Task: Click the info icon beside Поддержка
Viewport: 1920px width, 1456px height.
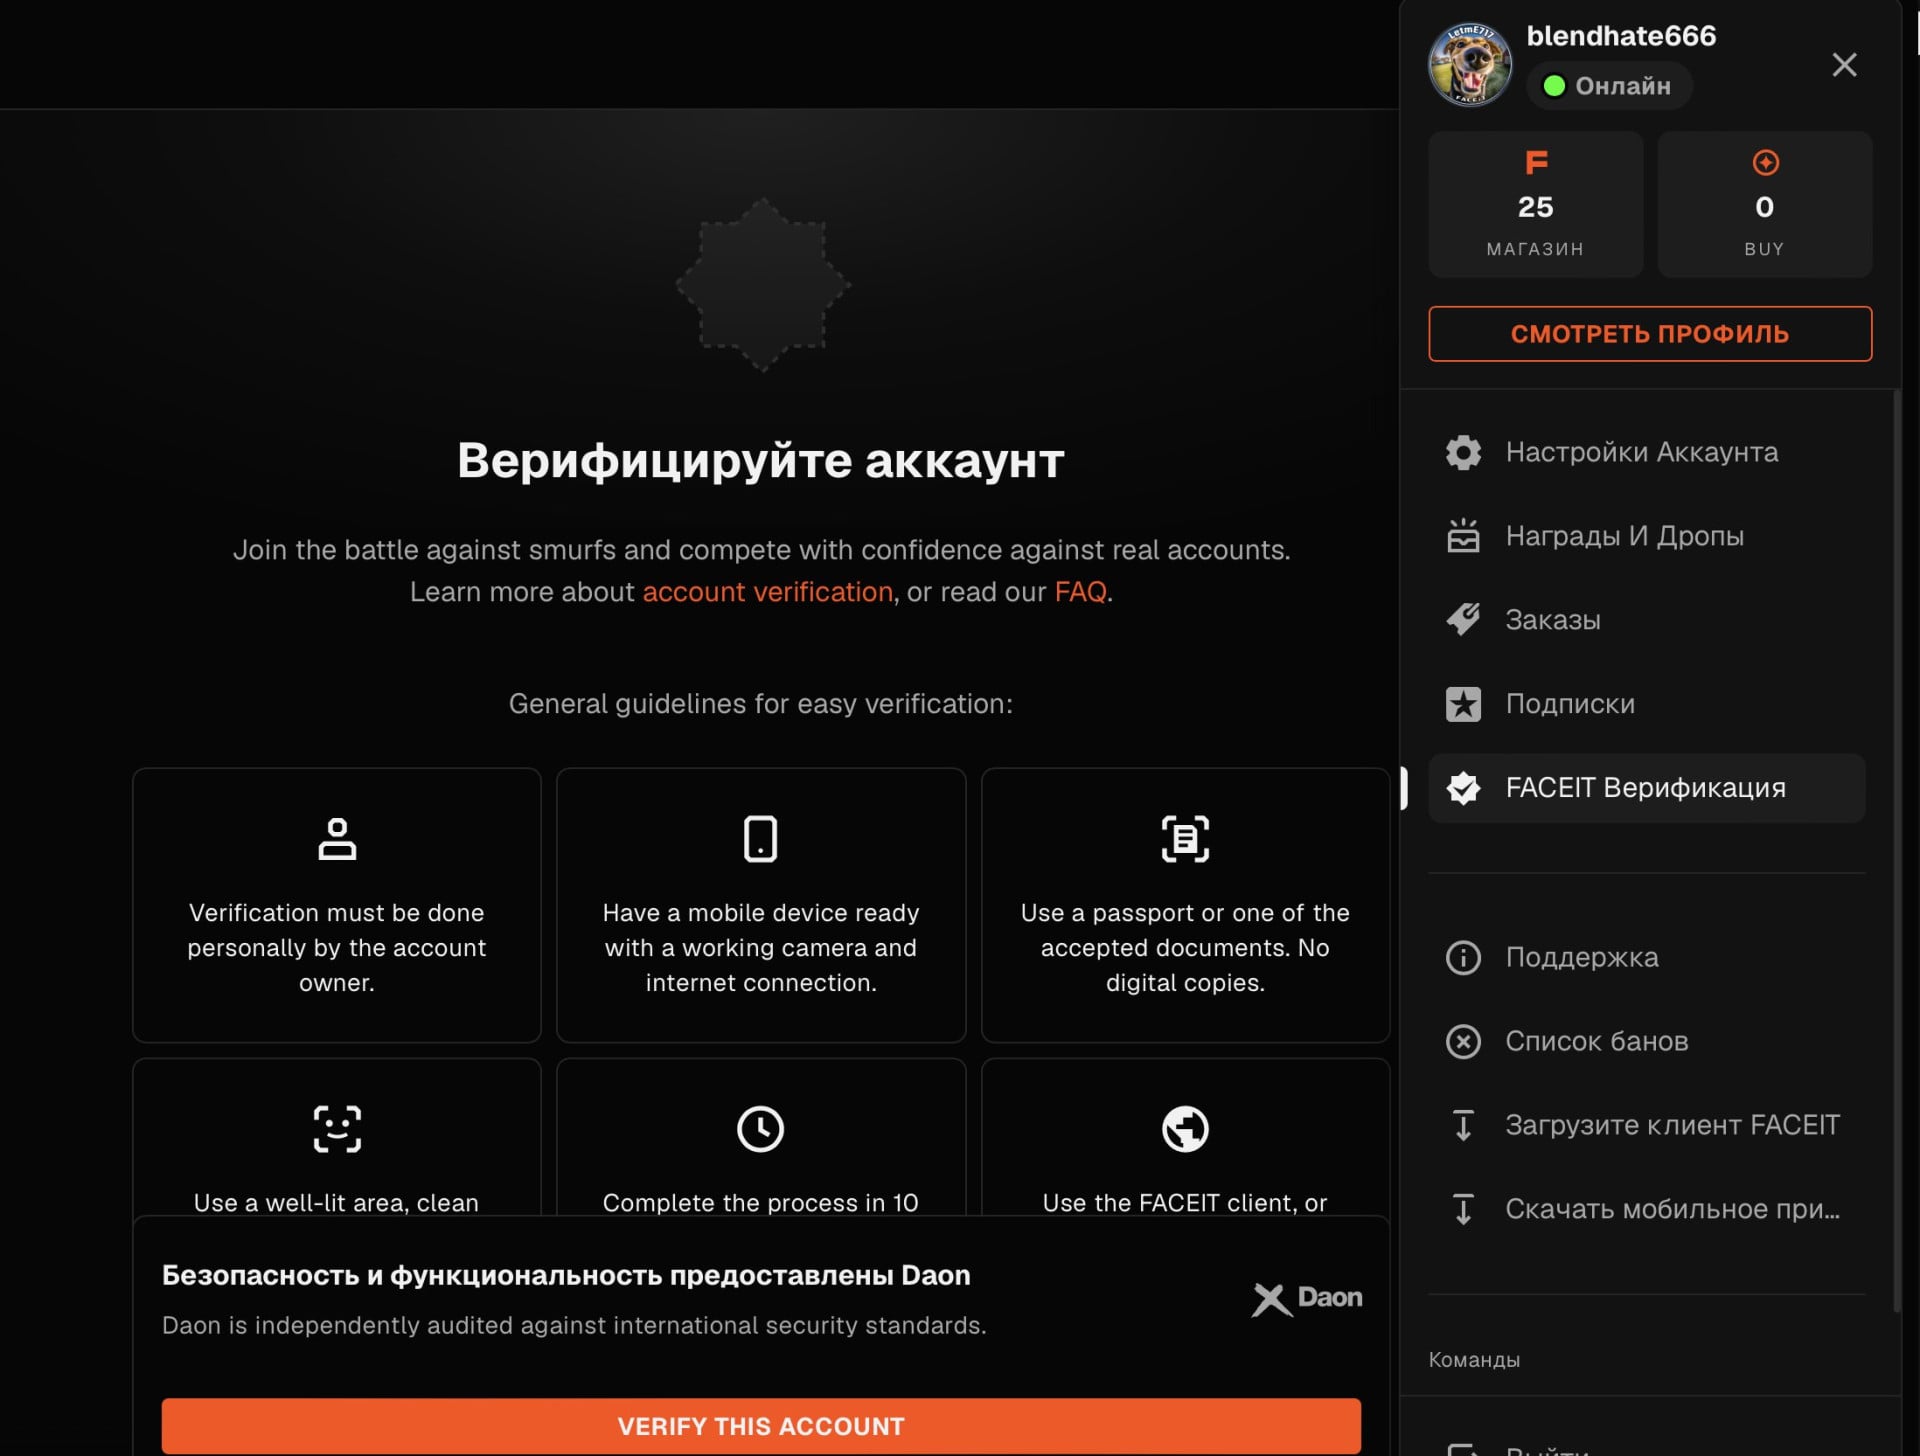Action: point(1463,957)
